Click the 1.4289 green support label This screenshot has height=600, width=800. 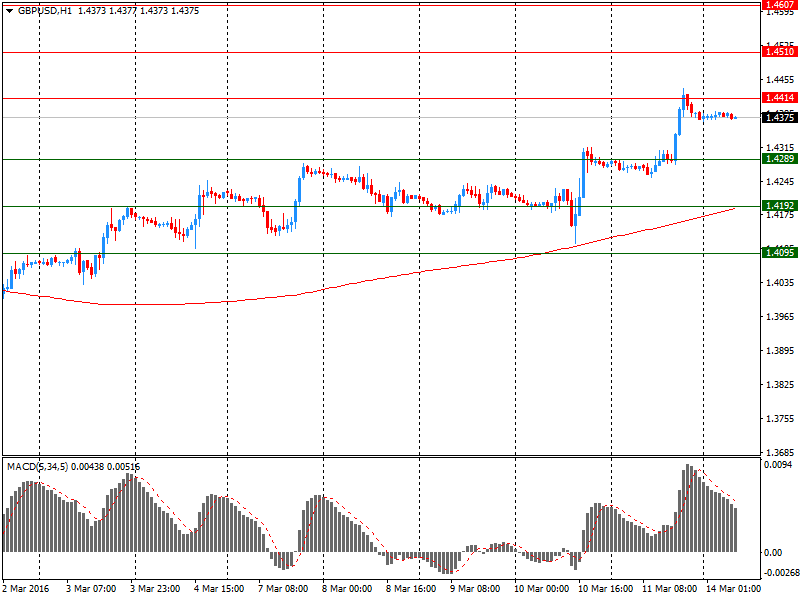tap(780, 159)
